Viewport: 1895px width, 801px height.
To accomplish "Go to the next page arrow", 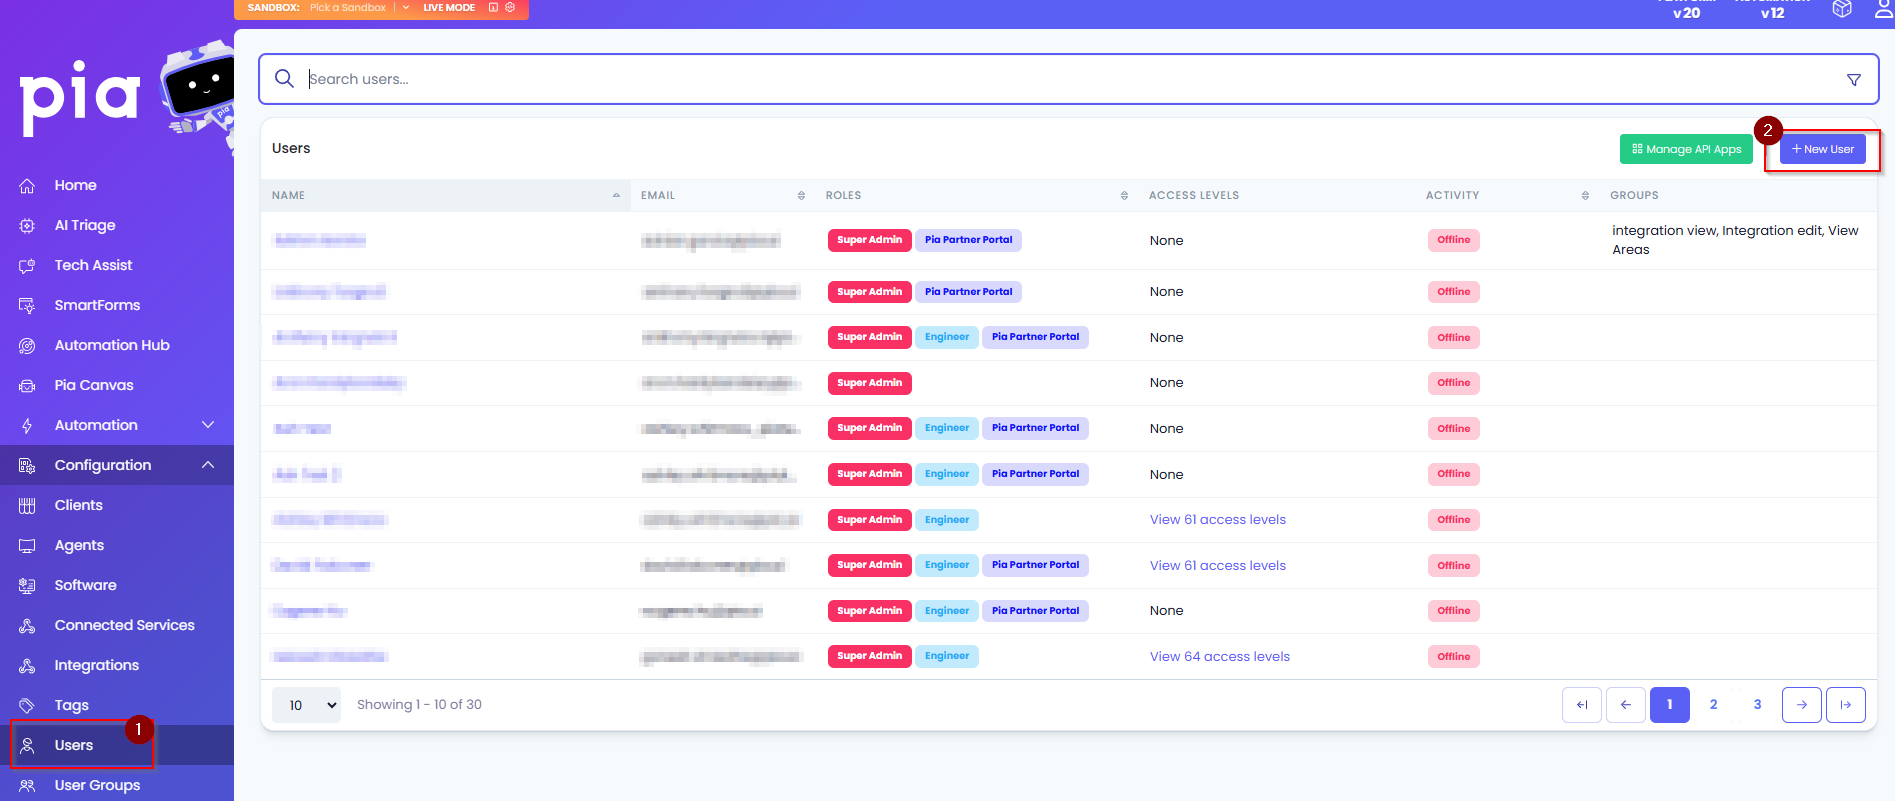I will (1801, 705).
